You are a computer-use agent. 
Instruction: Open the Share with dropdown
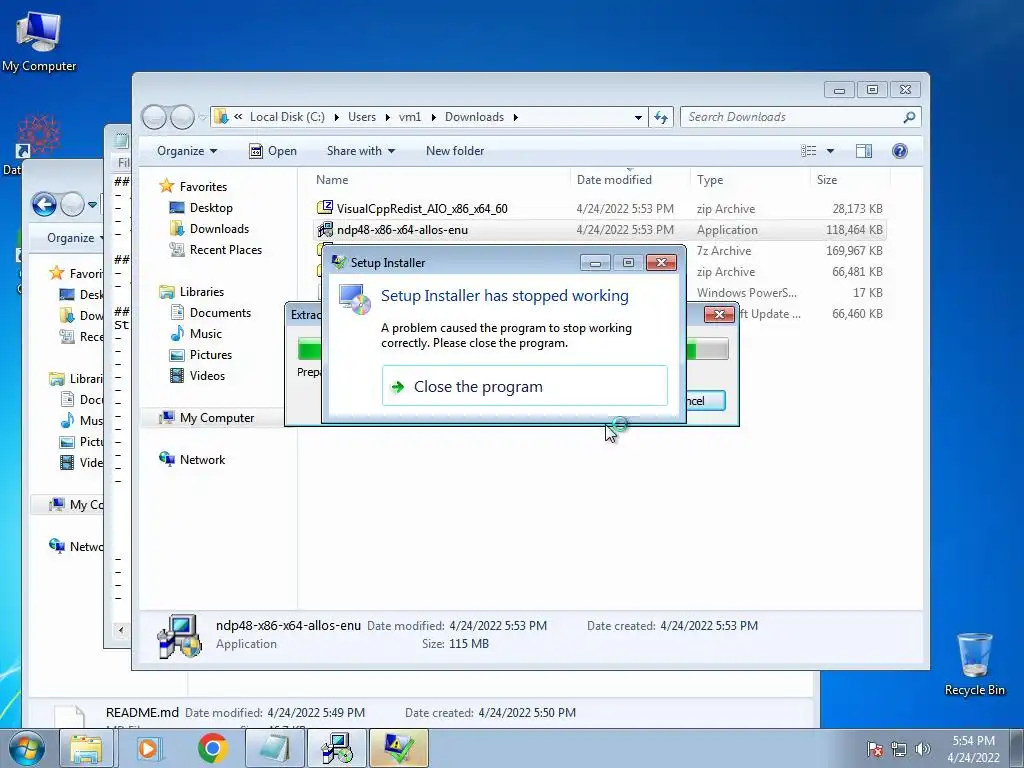pyautogui.click(x=360, y=151)
